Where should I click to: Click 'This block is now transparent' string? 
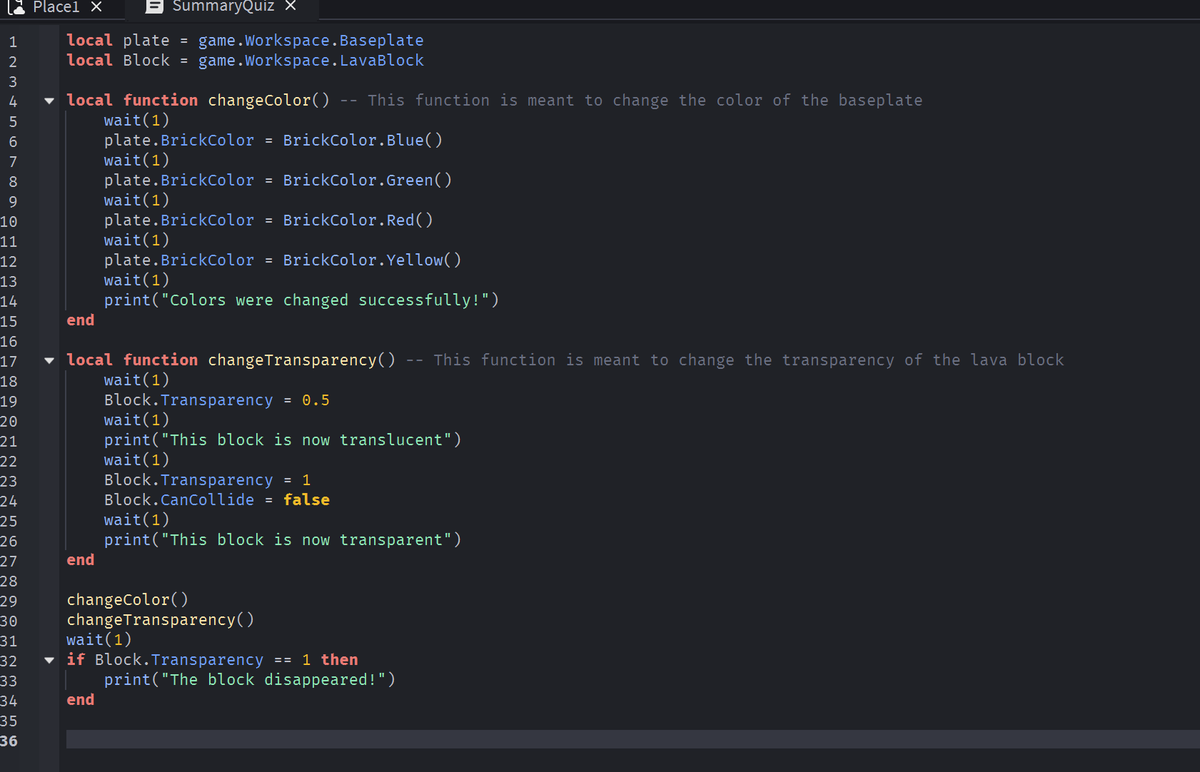tap(306, 540)
